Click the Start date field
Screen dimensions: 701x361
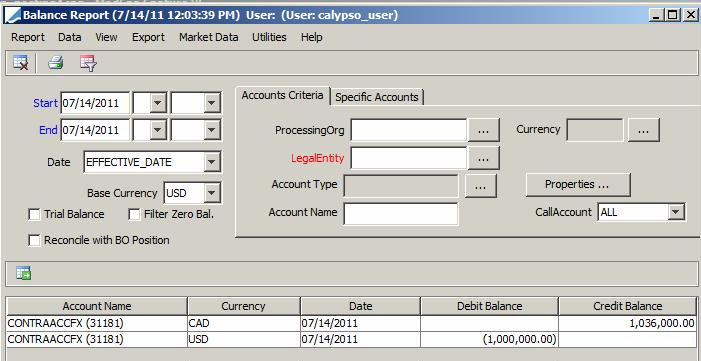(x=95, y=103)
